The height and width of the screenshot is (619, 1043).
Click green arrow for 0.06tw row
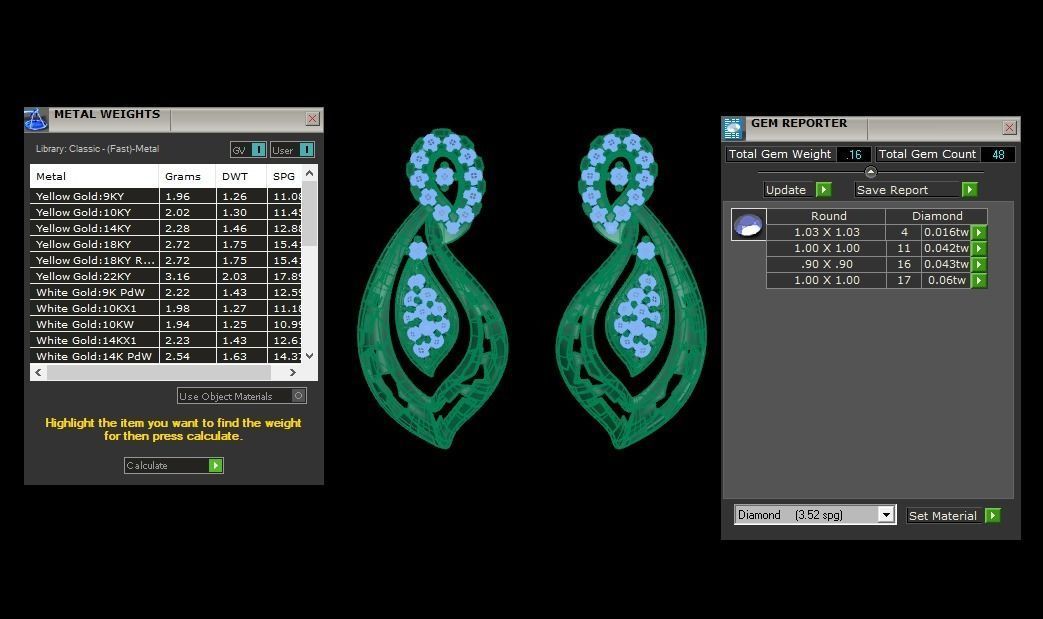click(x=979, y=280)
